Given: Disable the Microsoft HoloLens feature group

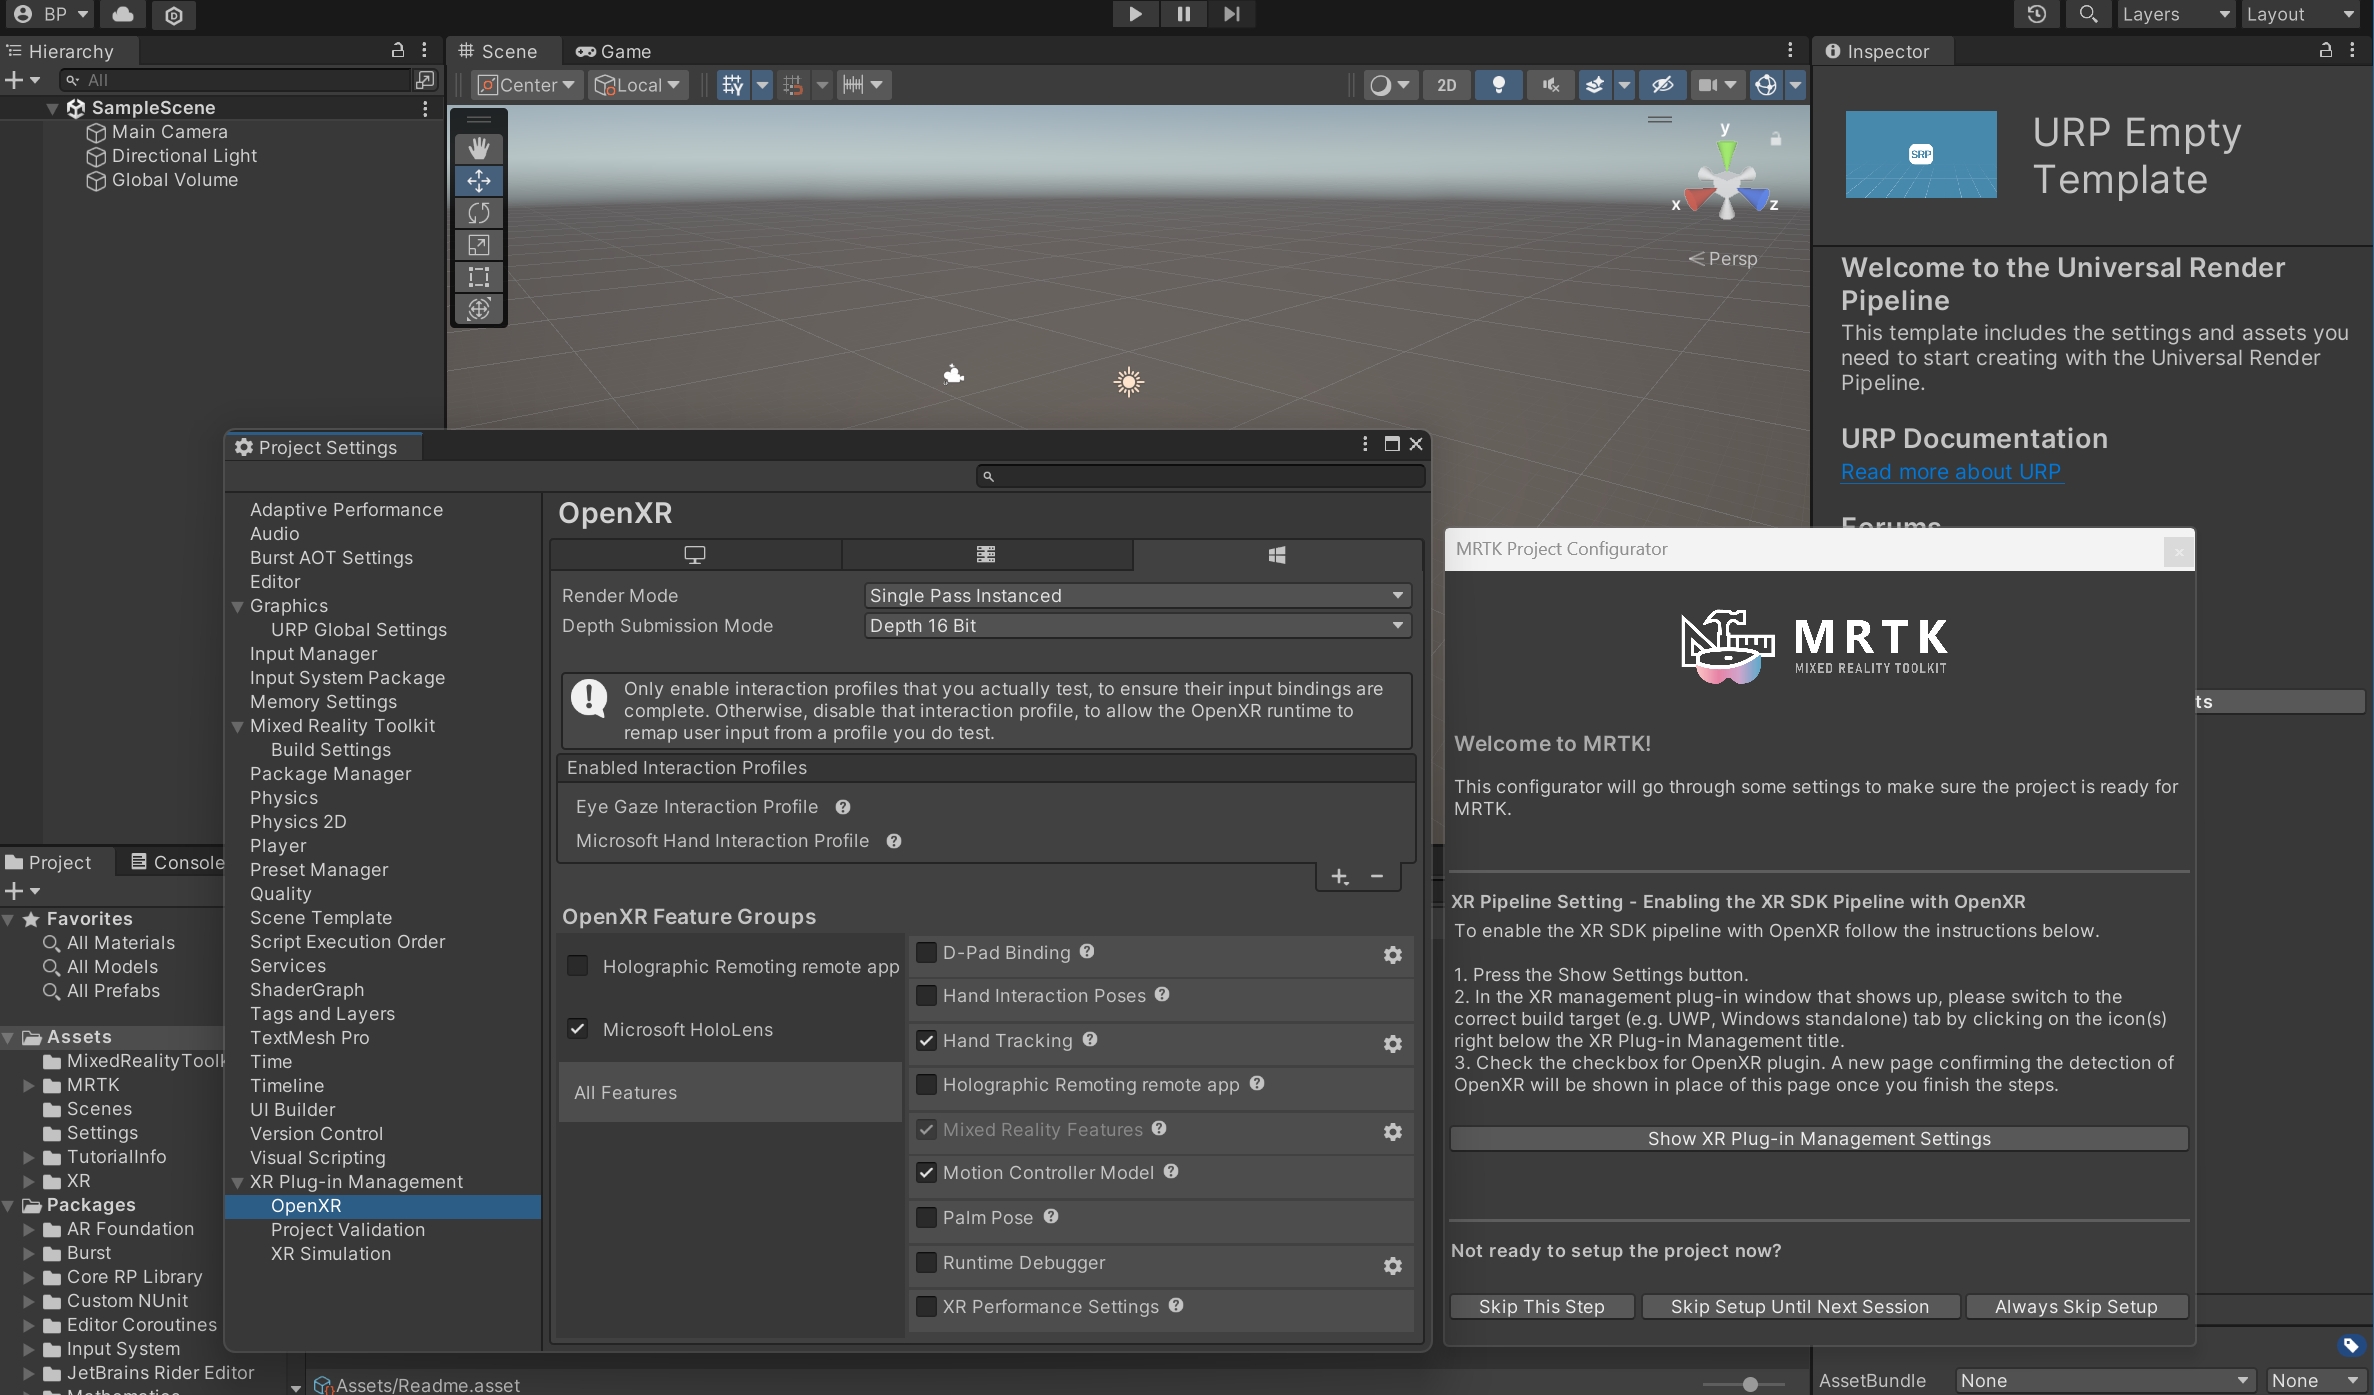Looking at the screenshot, I should pos(577,1029).
